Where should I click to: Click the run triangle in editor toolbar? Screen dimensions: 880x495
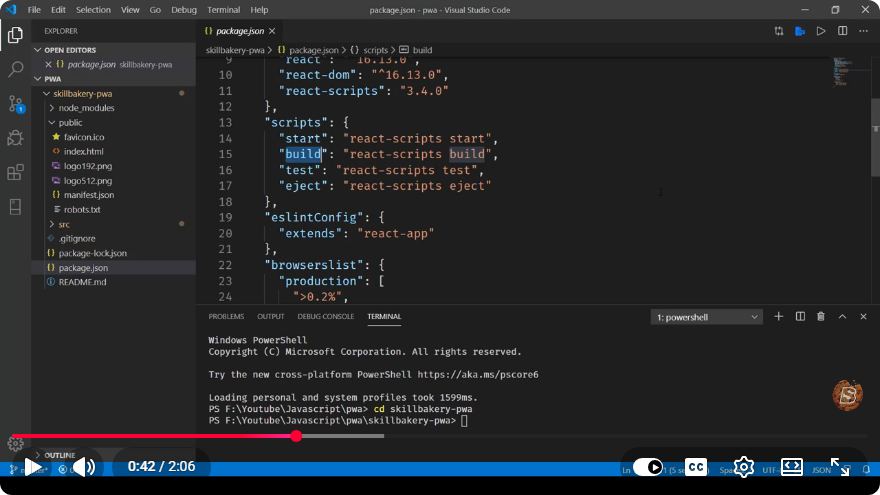[x=821, y=31]
